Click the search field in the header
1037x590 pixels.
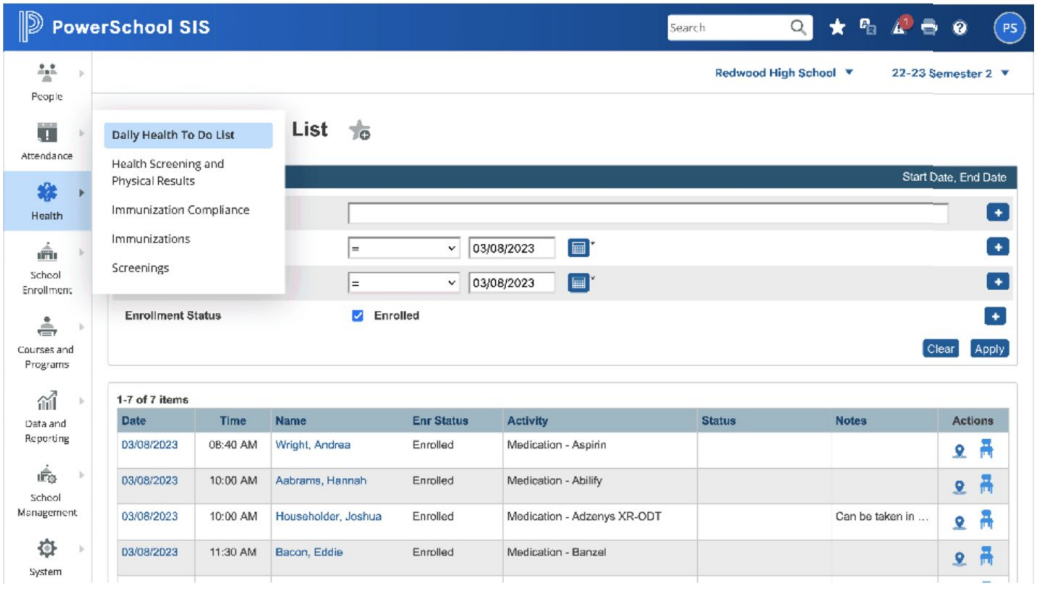coord(728,28)
